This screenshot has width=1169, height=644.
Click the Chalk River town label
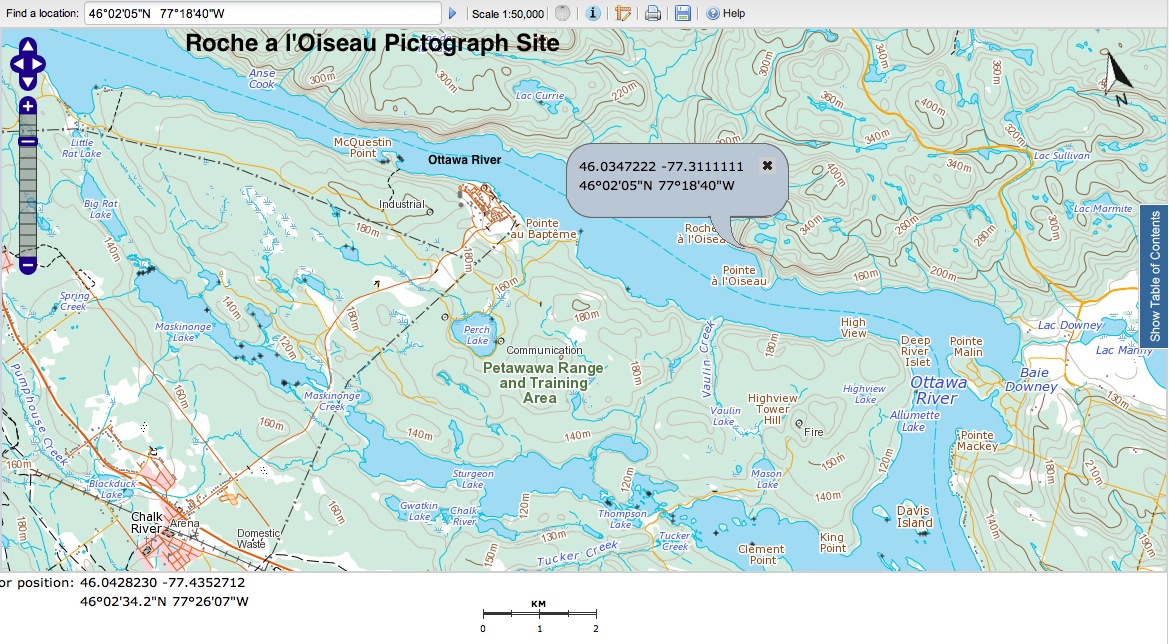point(146,523)
